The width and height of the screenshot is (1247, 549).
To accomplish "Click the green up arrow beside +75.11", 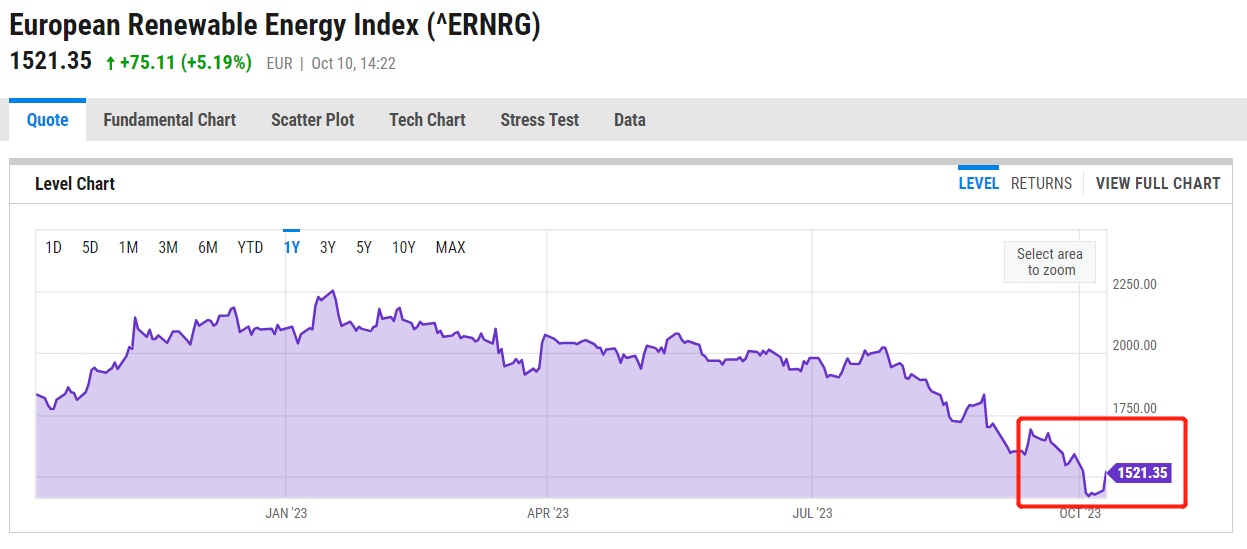I will point(110,63).
